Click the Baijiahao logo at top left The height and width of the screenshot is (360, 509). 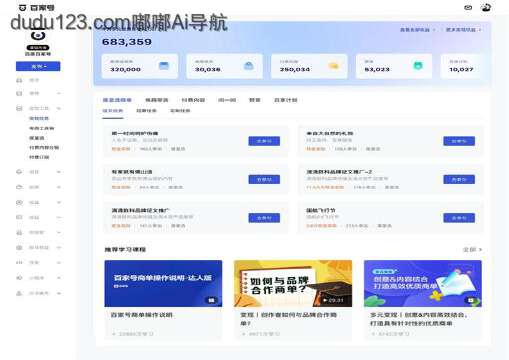(37, 7)
